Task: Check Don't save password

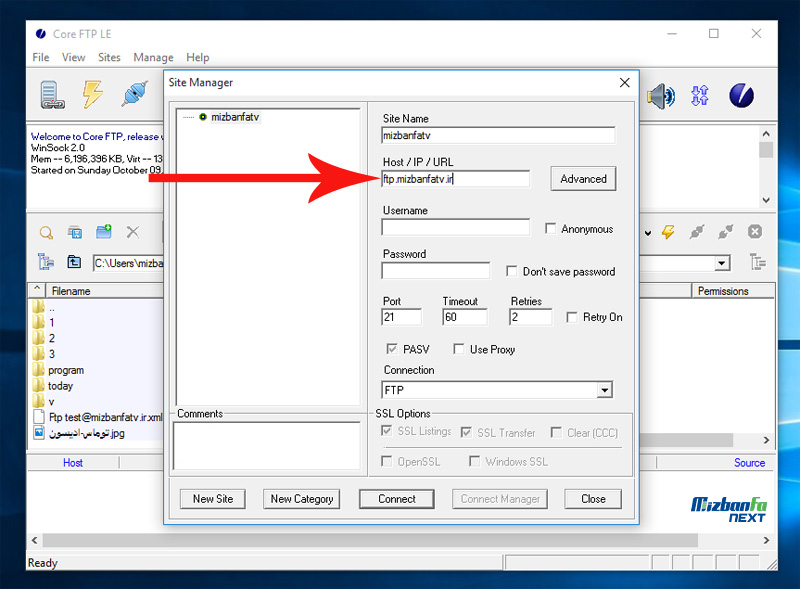Action: click(511, 271)
